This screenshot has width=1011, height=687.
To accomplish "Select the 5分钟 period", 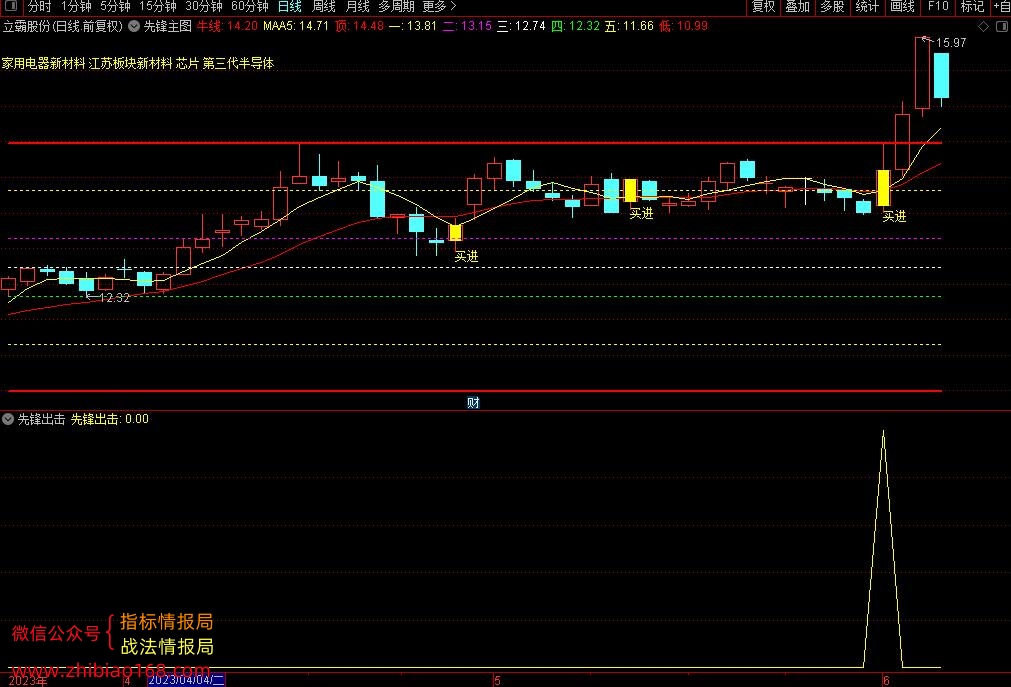I will click(x=115, y=6).
